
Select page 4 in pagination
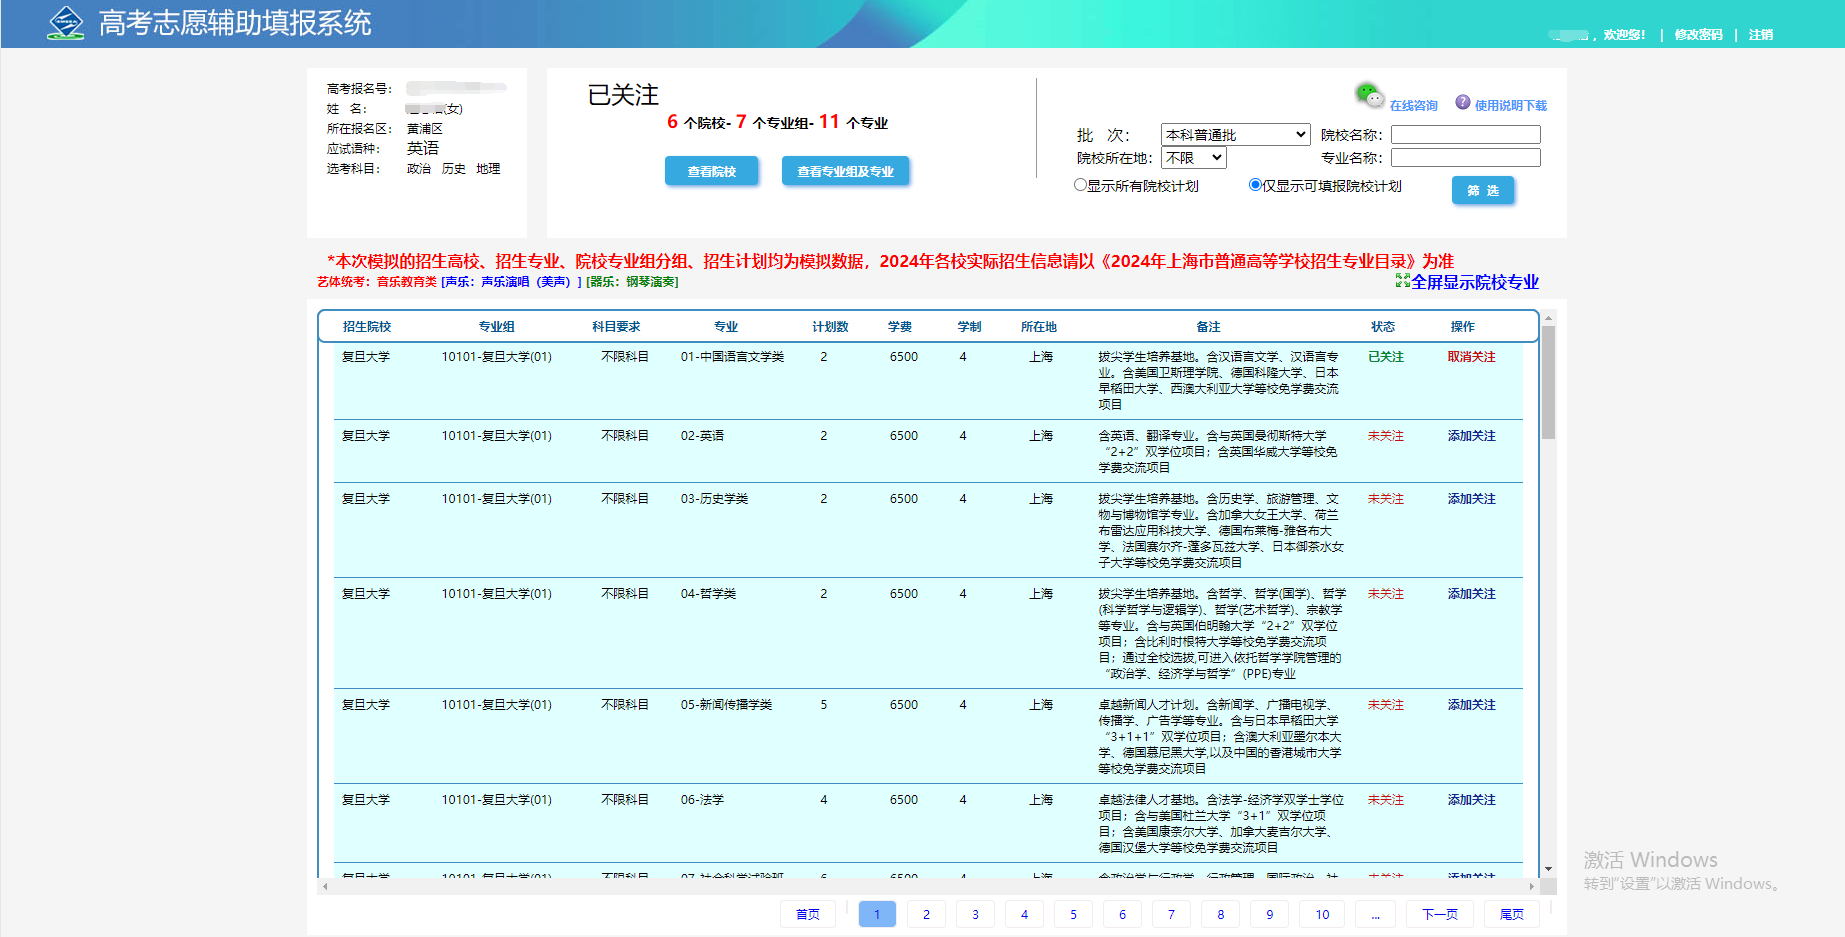coord(1024,914)
